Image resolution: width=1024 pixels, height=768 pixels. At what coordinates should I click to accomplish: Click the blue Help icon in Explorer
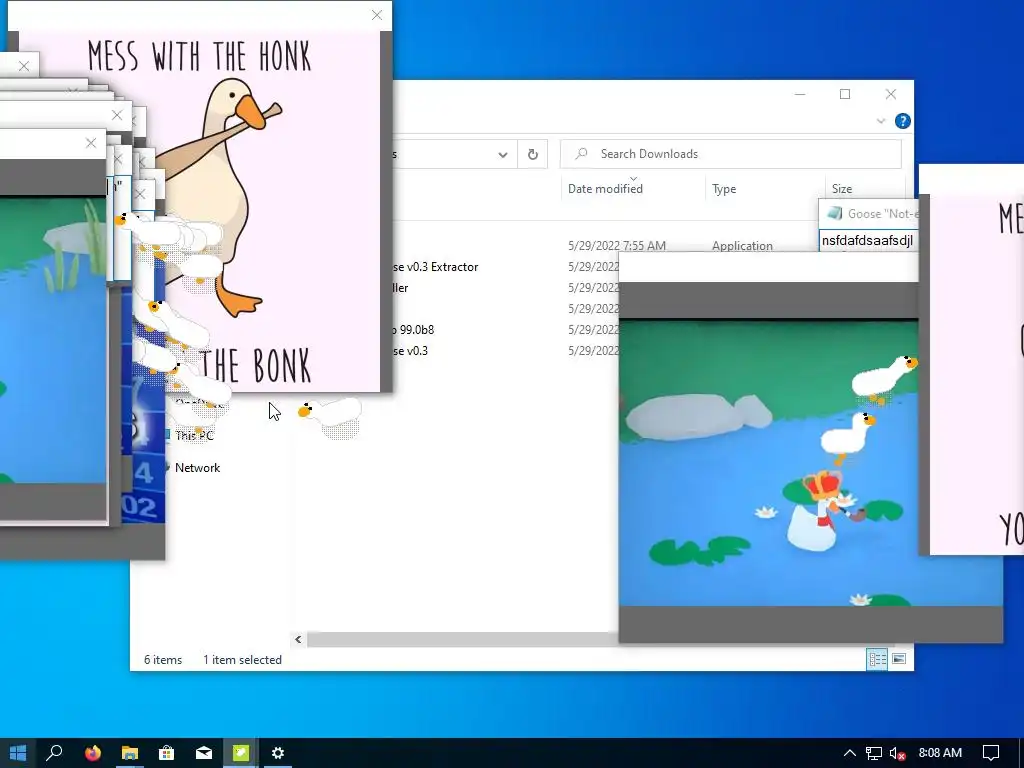click(903, 121)
